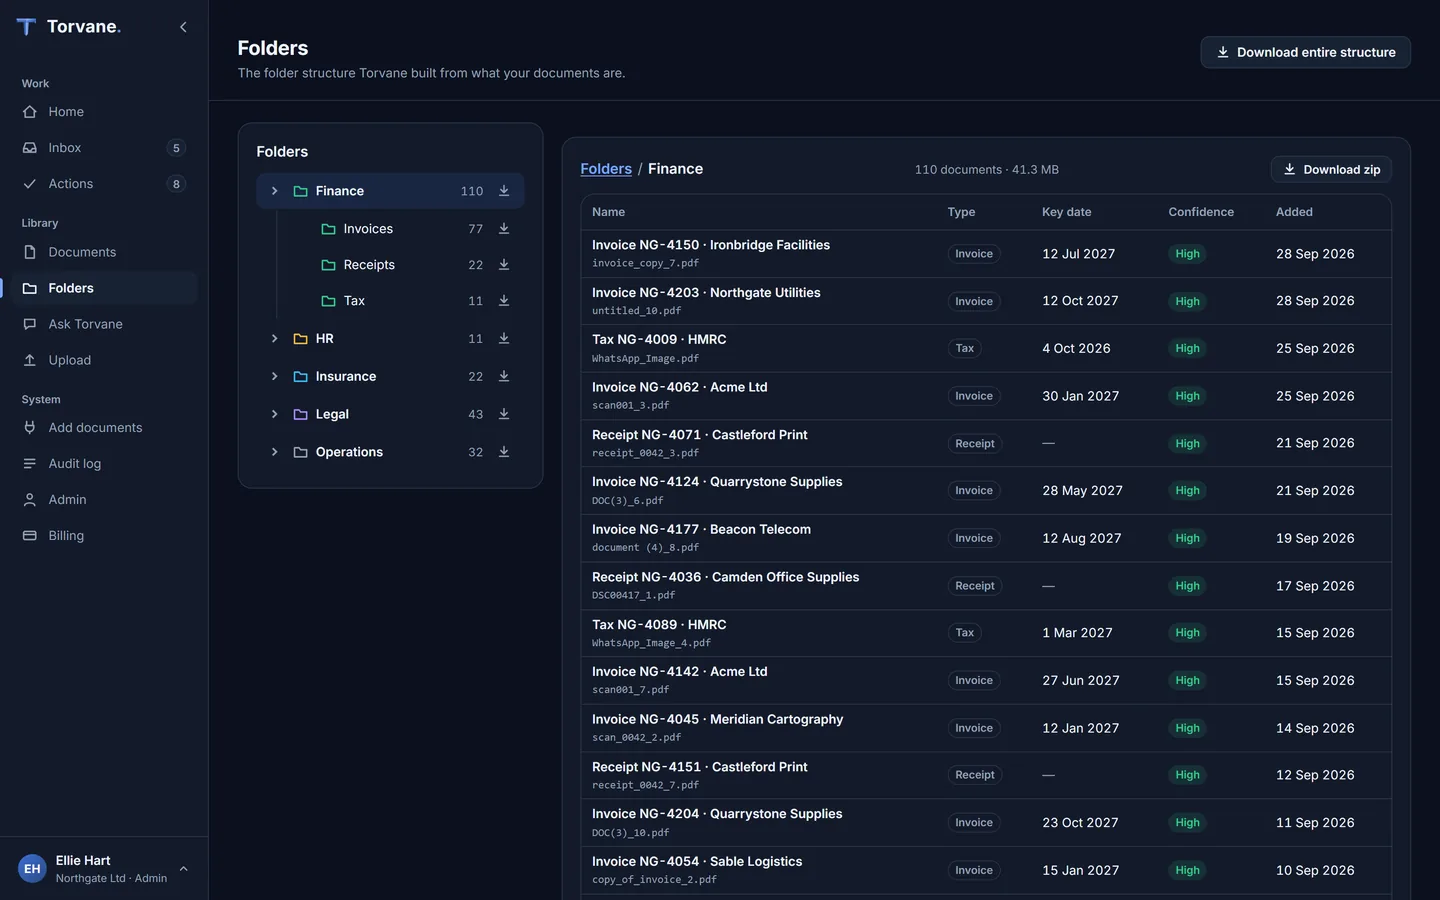1440x900 pixels.
Task: Click Invoice NG-4045 · Meridian Cartography
Action: tap(986, 728)
